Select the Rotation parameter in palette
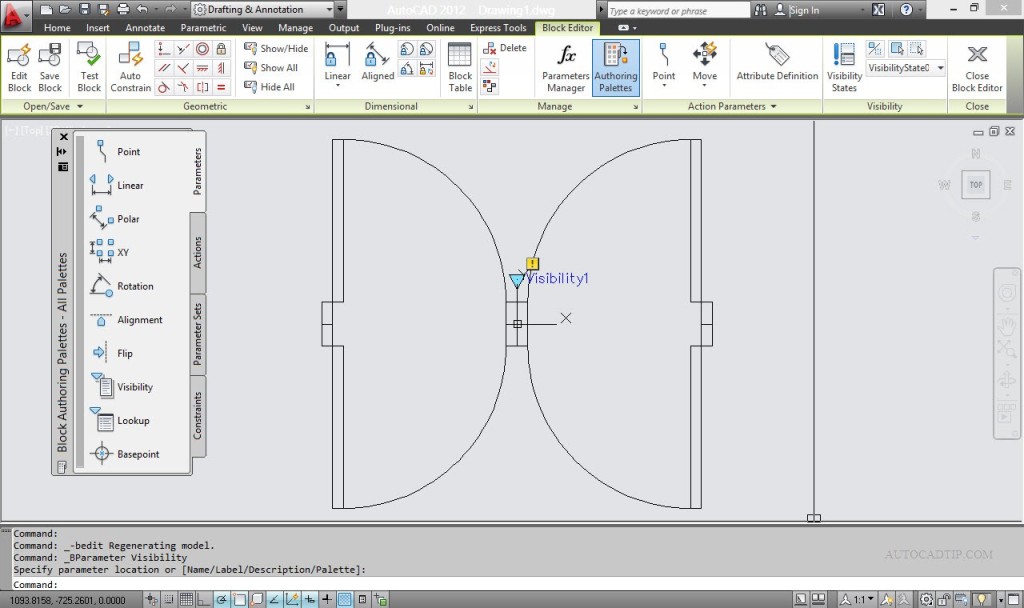The image size is (1024, 608). tap(123, 286)
